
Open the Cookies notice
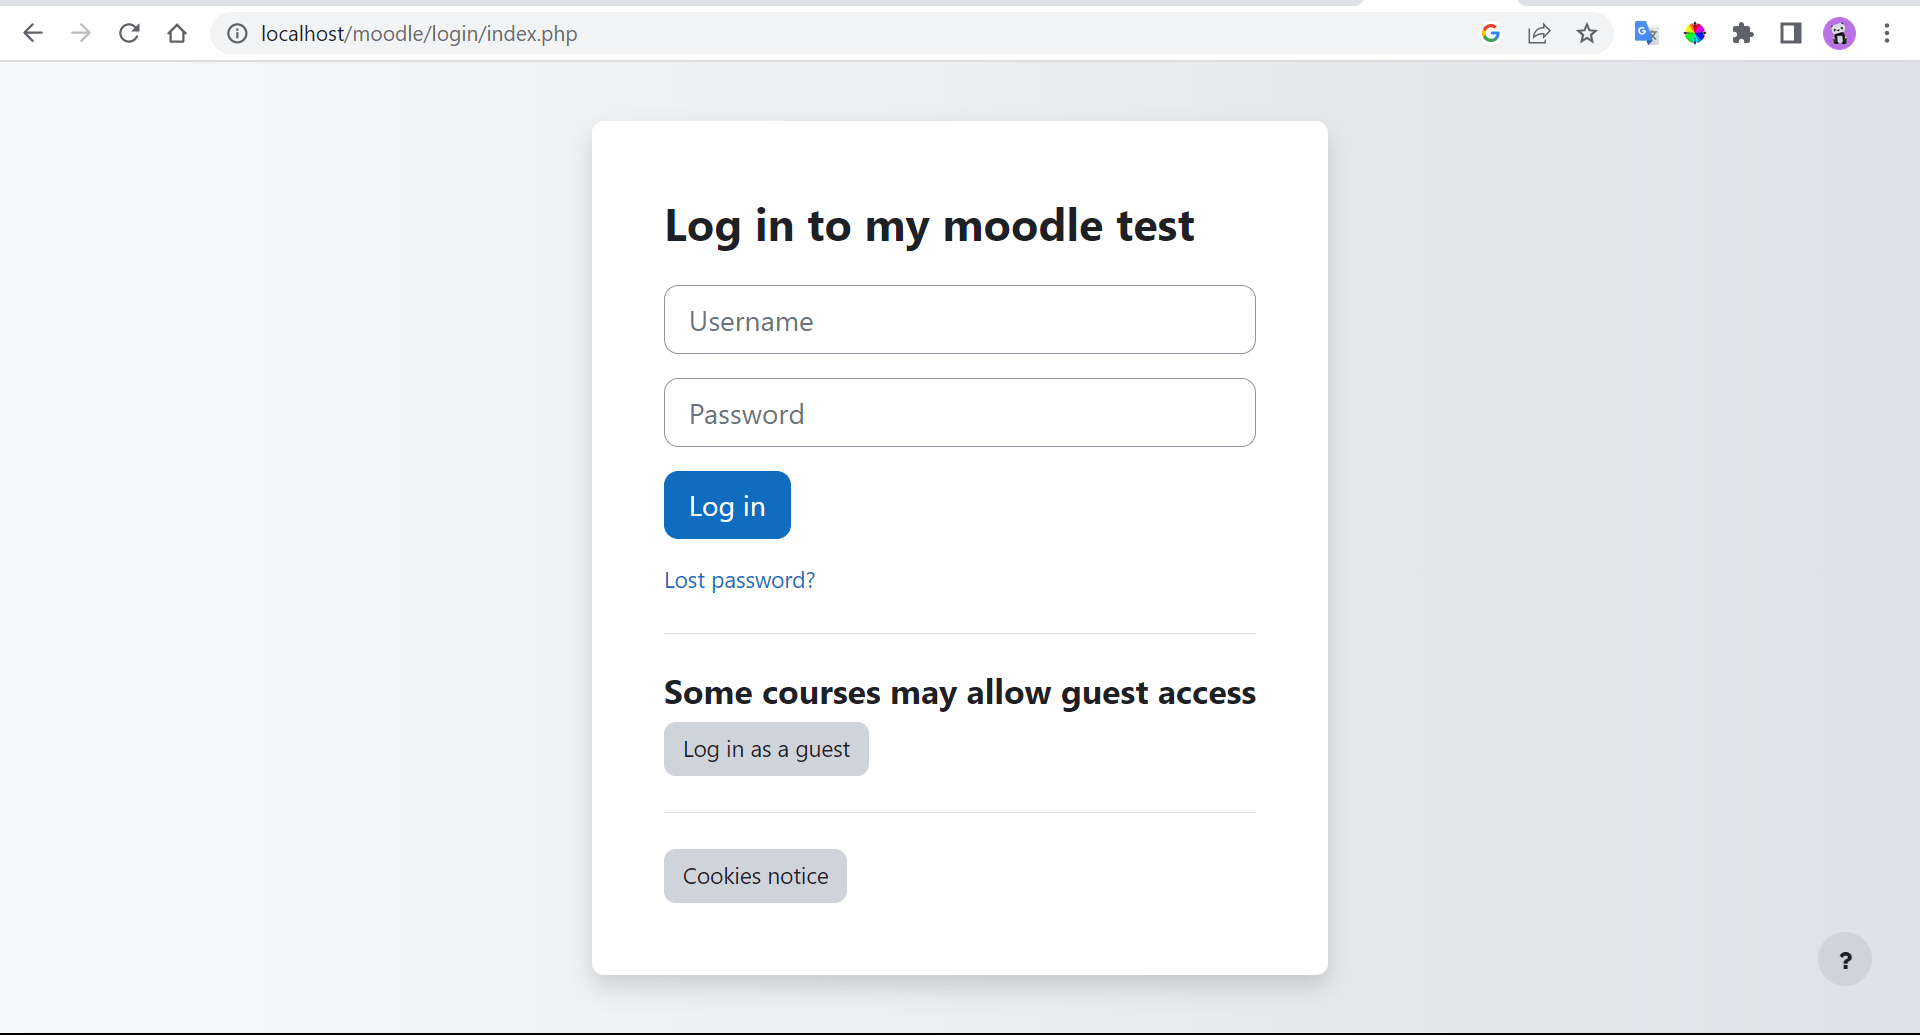tap(755, 876)
